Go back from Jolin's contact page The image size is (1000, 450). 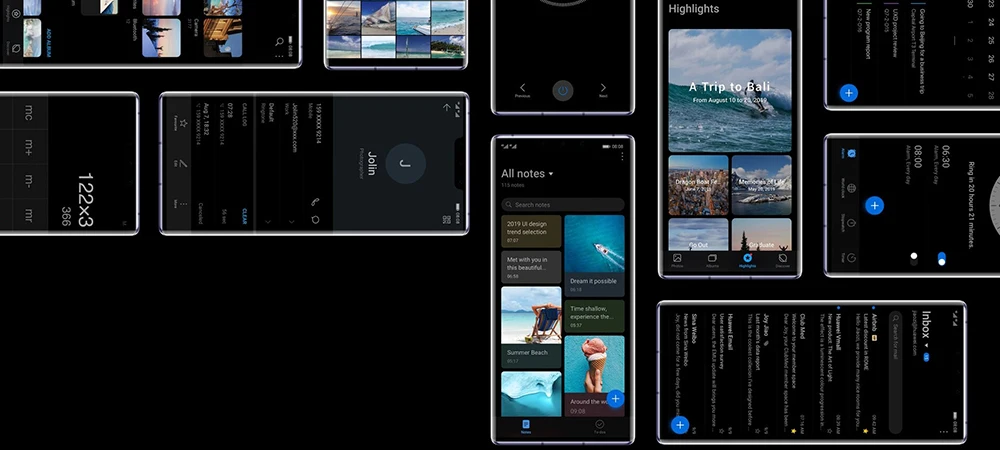click(x=446, y=107)
